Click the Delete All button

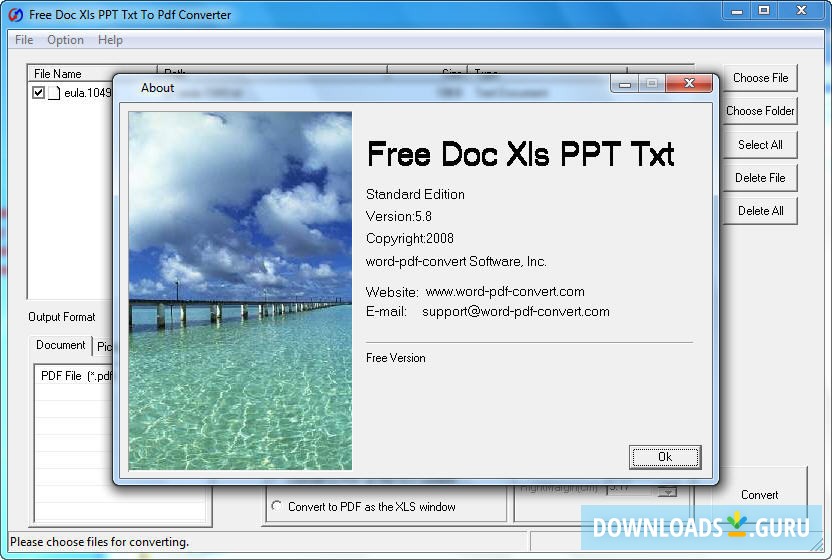click(760, 211)
